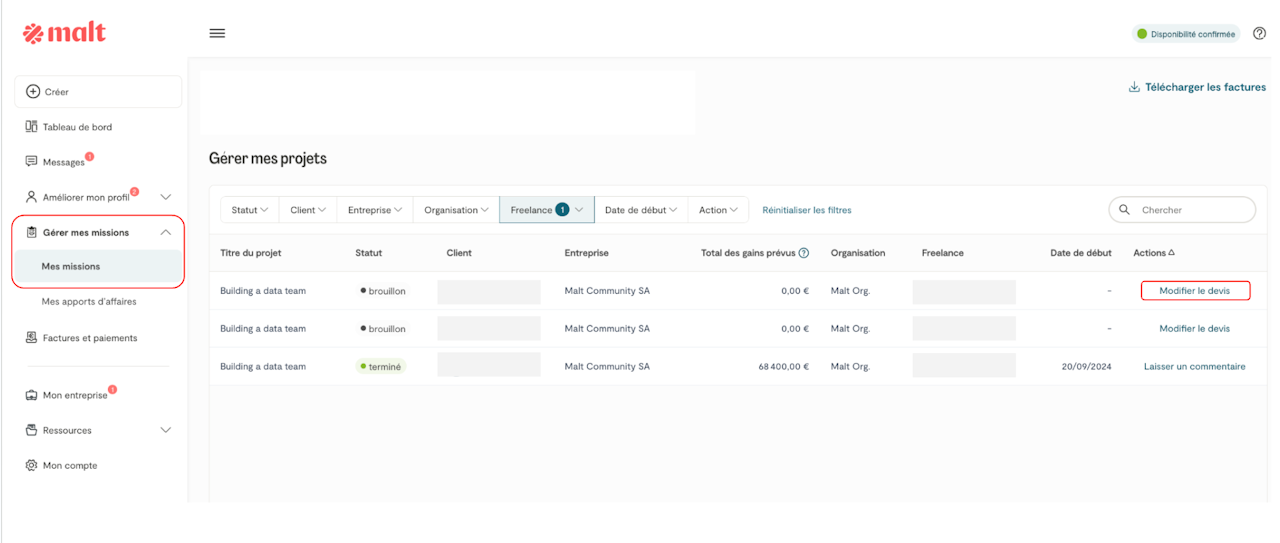The height and width of the screenshot is (543, 1280).
Task: Open the hamburger menu icon
Action: point(217,33)
